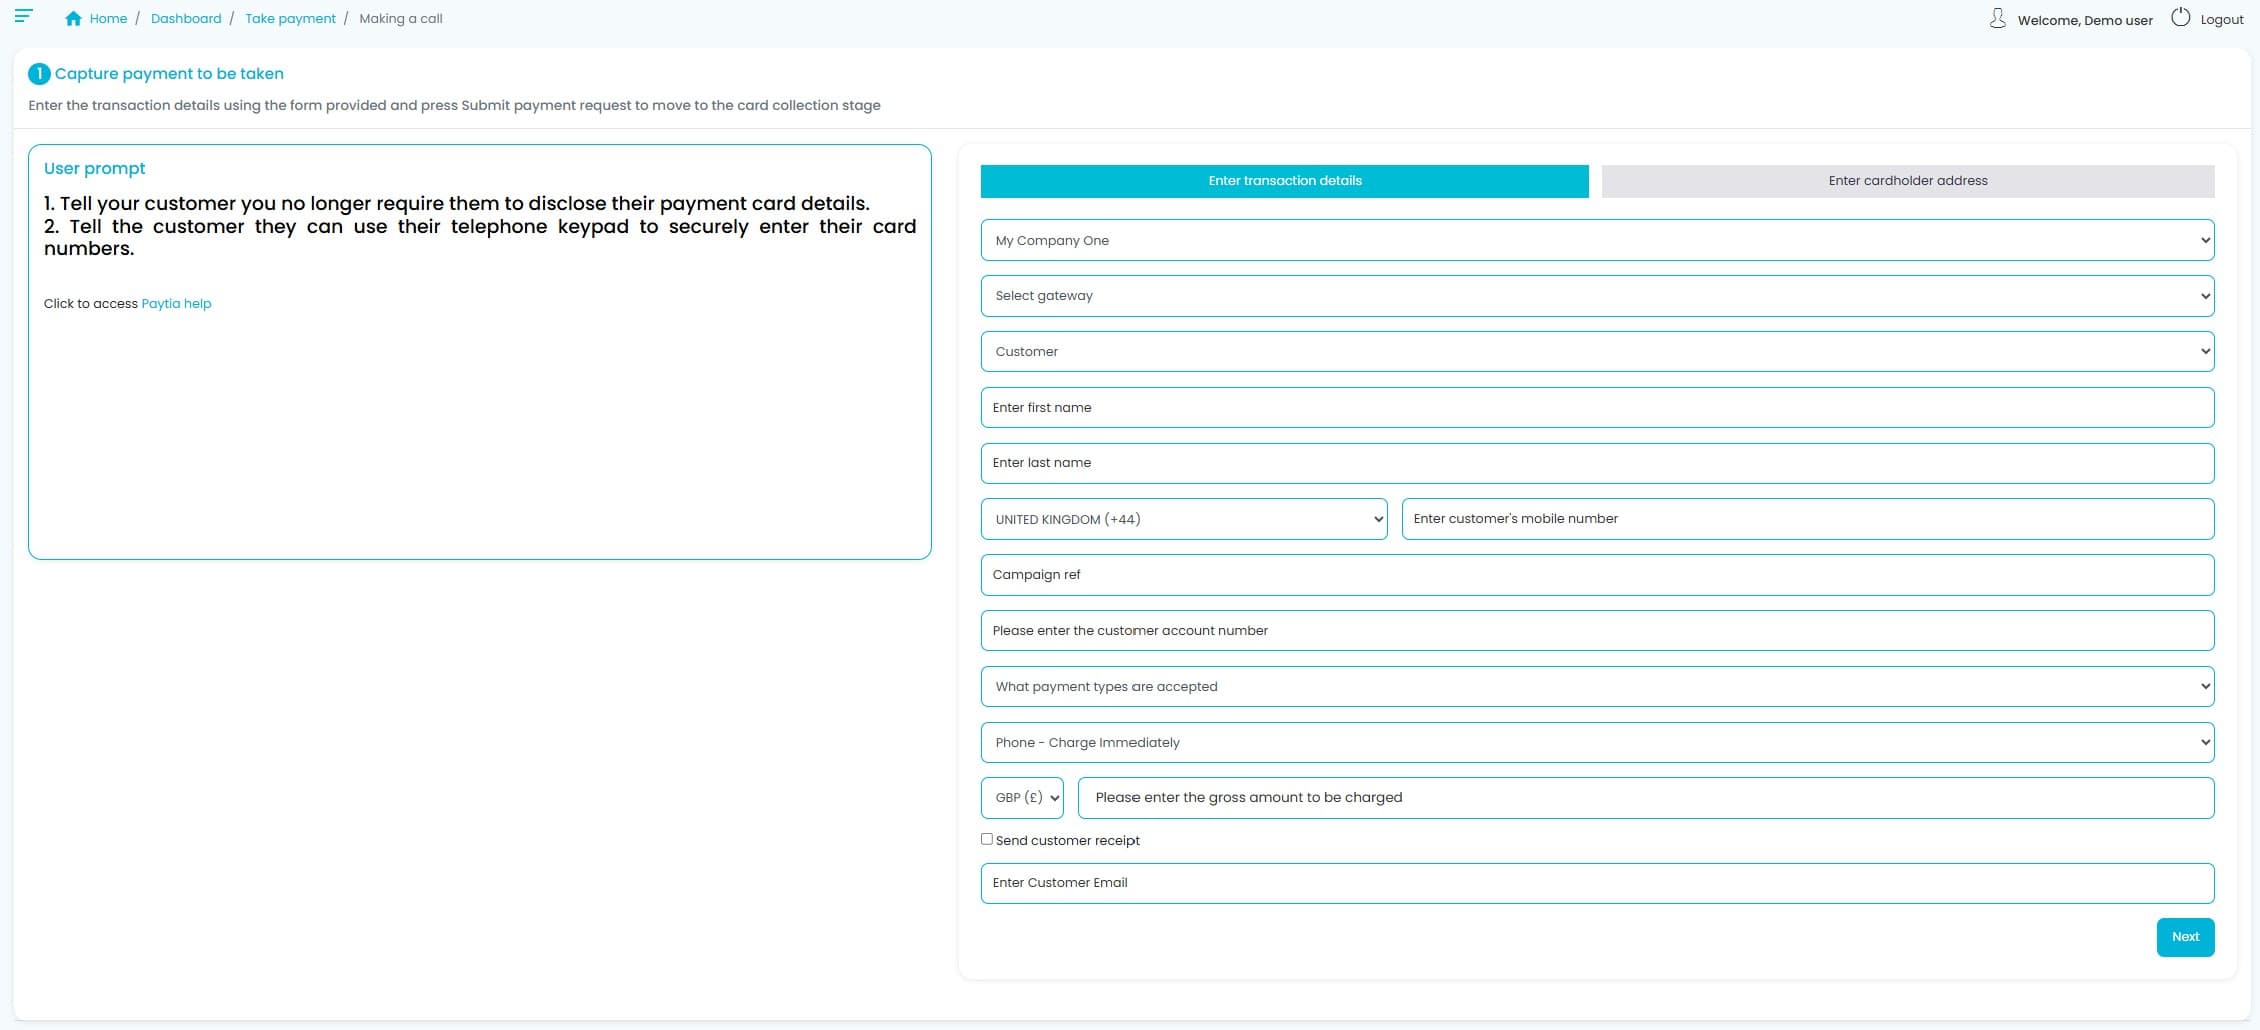Open the company selector showing My Company One
The height and width of the screenshot is (1030, 2260).
point(1597,240)
